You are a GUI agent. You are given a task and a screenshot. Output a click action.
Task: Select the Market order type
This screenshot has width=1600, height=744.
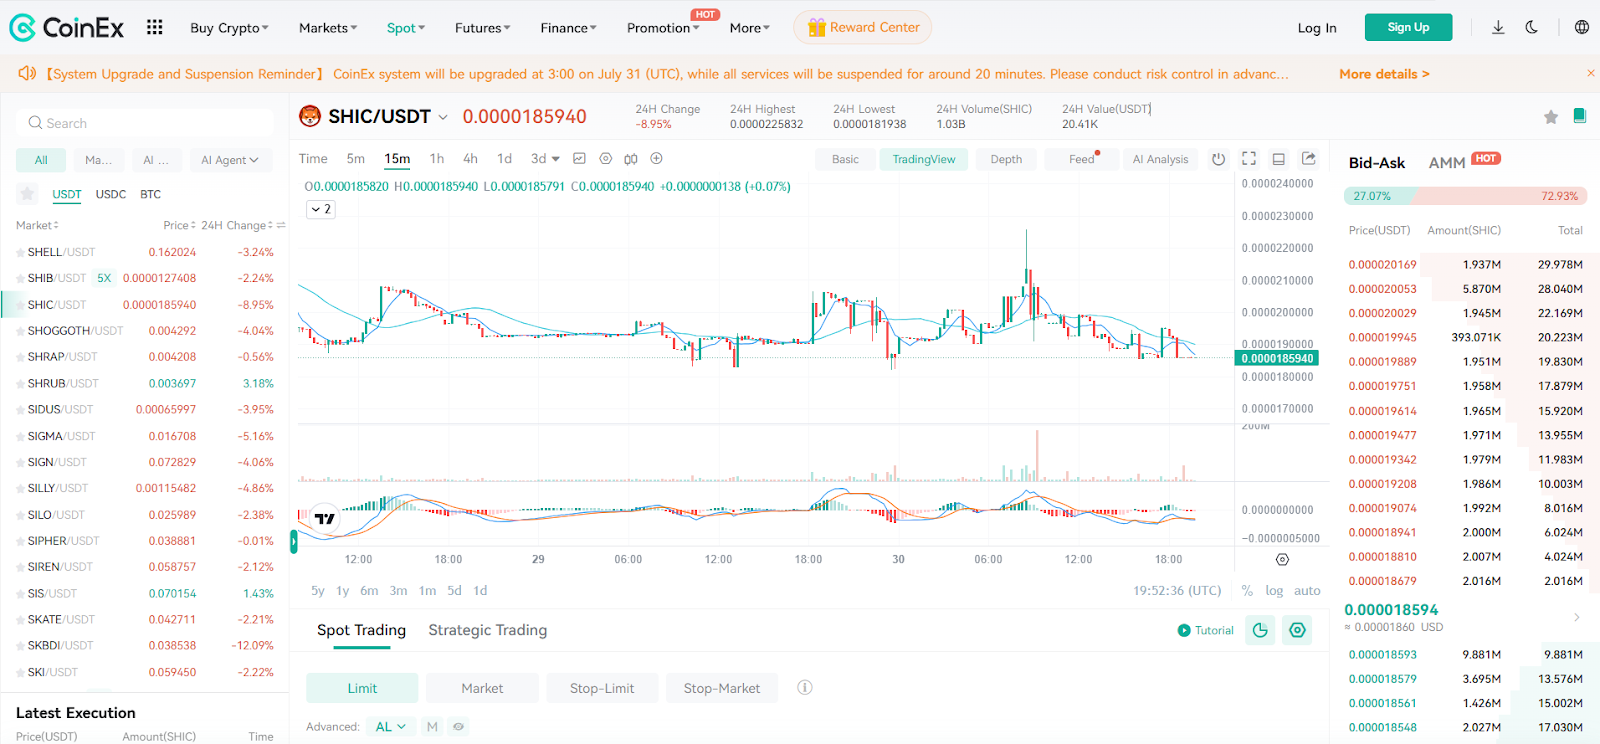482,688
